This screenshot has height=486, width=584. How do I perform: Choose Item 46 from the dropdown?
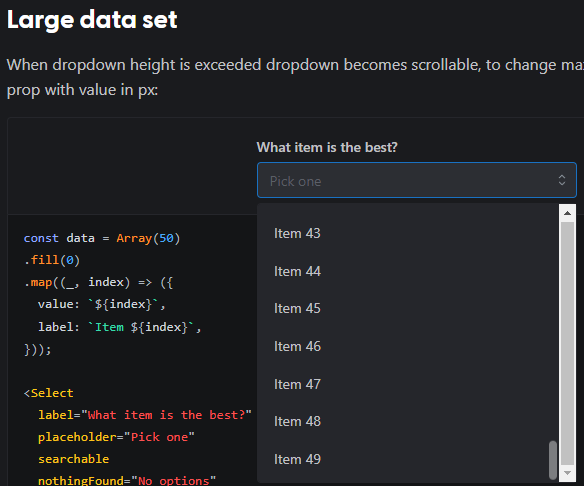pos(408,347)
